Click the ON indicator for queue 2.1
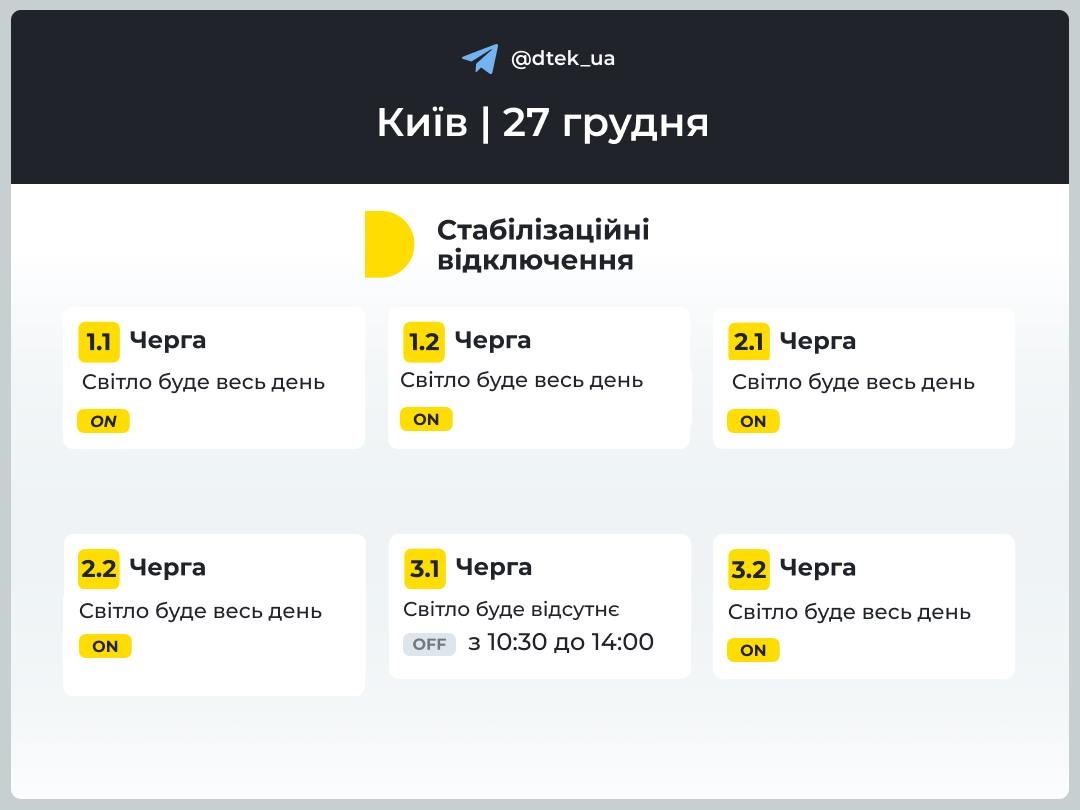This screenshot has height=810, width=1080. point(753,421)
